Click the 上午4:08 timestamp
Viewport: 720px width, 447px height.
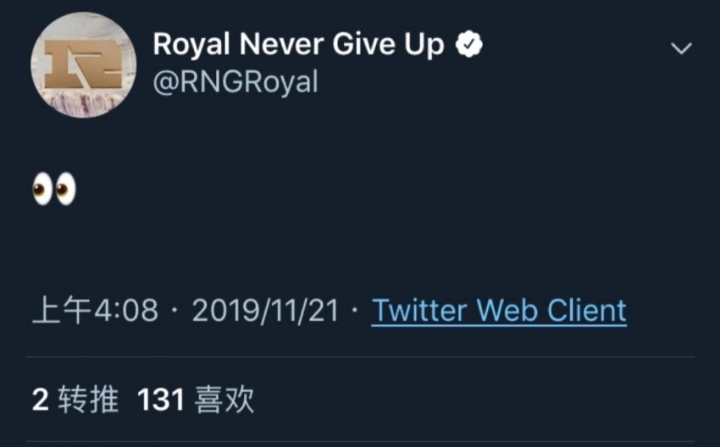coord(95,310)
